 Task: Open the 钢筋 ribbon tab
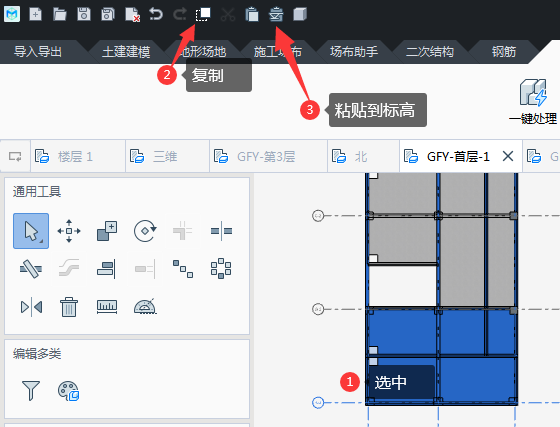504,52
